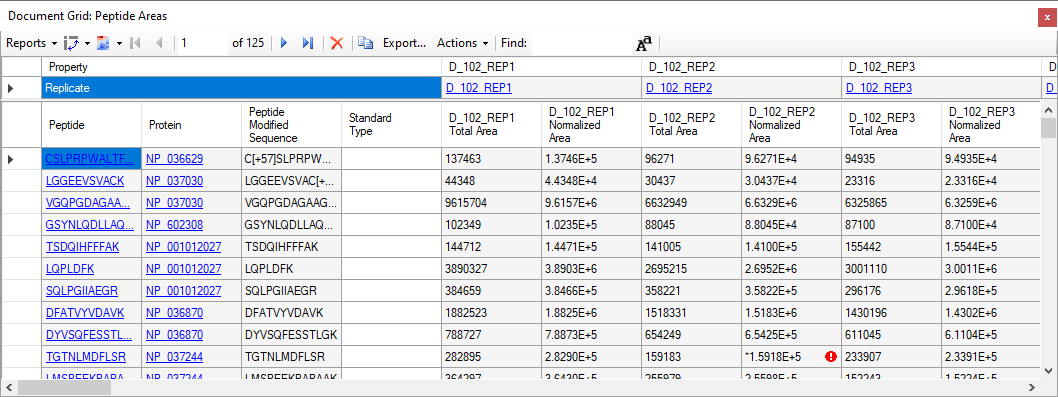Click the column filter icon in toolbar

point(103,43)
